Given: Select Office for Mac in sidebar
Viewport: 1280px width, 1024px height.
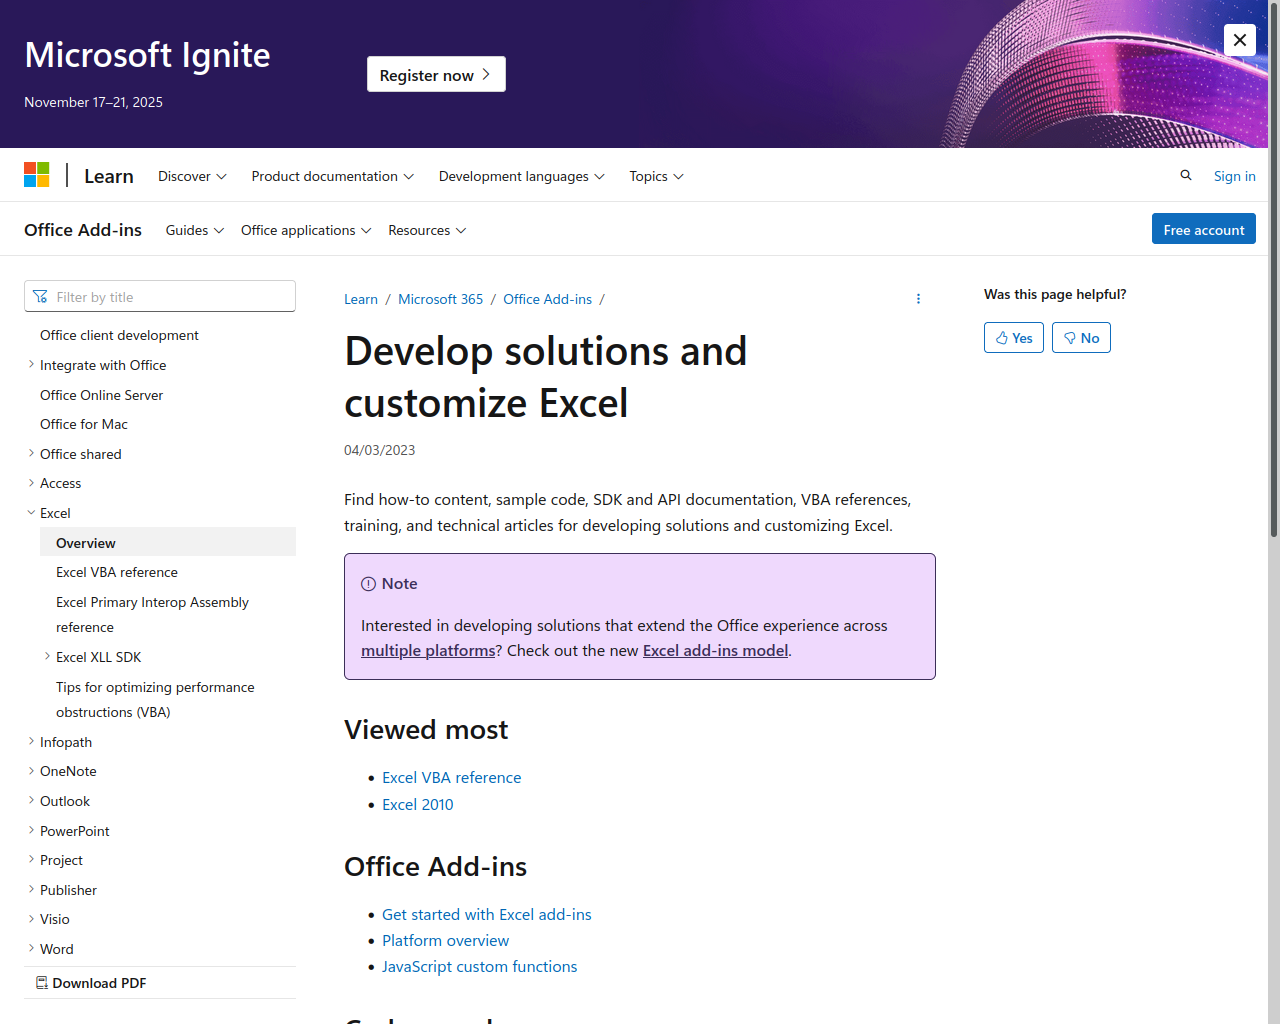Looking at the screenshot, I should 84,424.
